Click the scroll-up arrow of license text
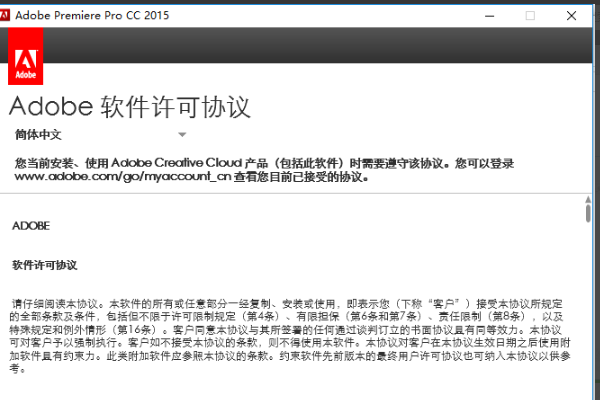Screen dimensions: 600x400 (588, 199)
